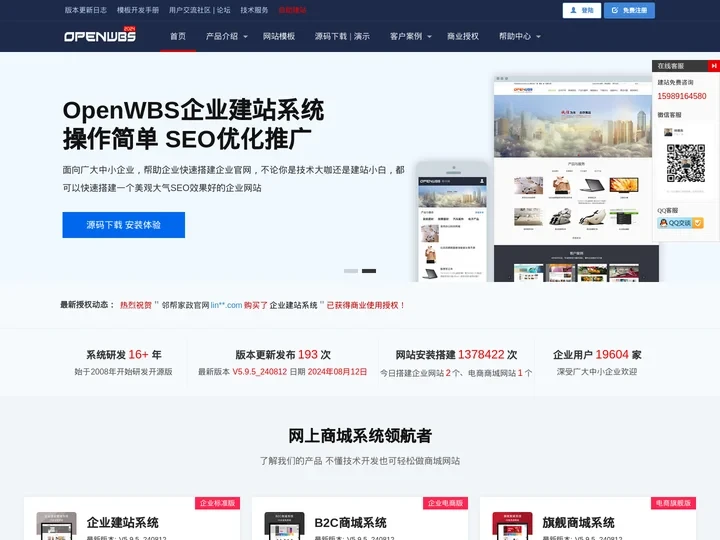
Task: Open the B2C商城系统 product card title
Action: (x=350, y=523)
